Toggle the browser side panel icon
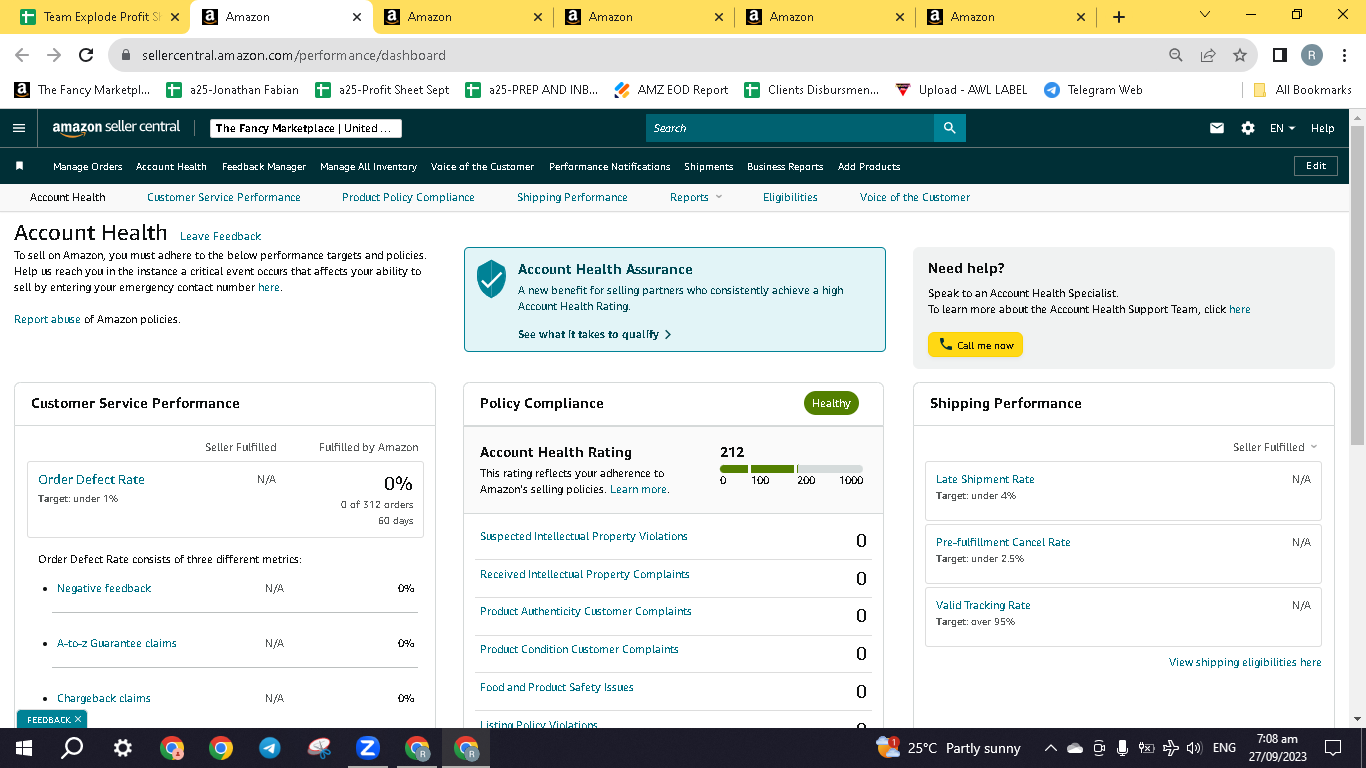Image resolution: width=1366 pixels, height=768 pixels. (1280, 55)
